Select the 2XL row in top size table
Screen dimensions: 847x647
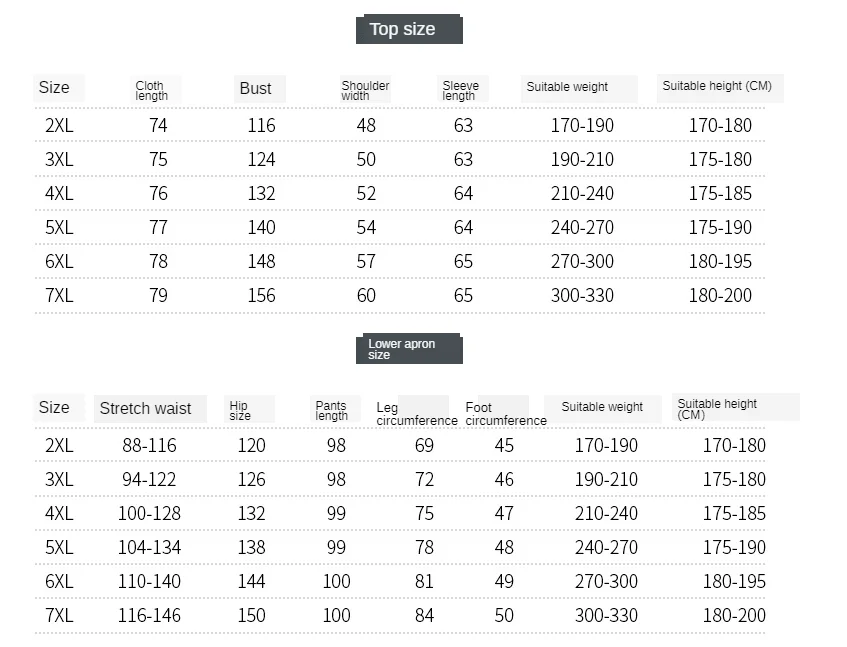pyautogui.click(x=400, y=125)
